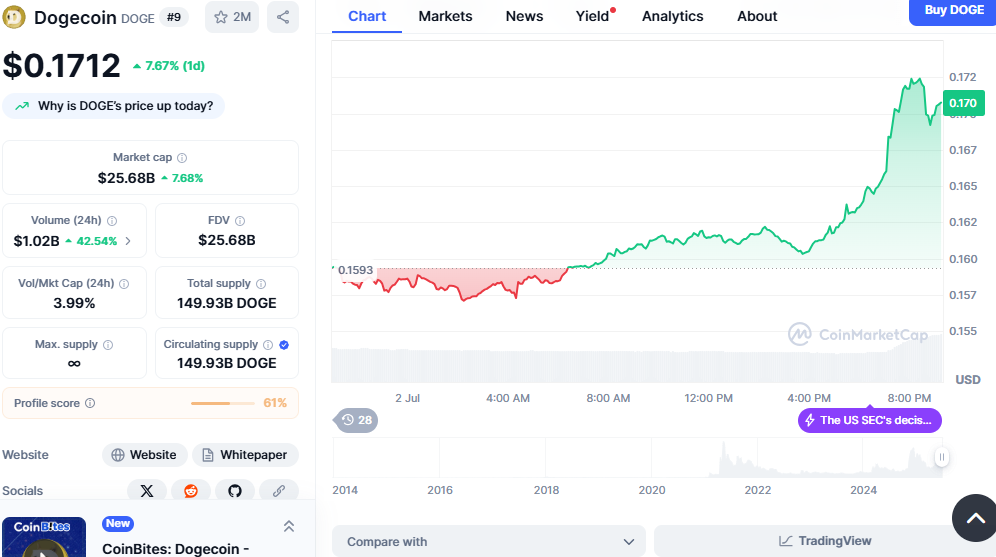Click the New badge on CoinBites
This screenshot has height=557, width=996.
118,524
